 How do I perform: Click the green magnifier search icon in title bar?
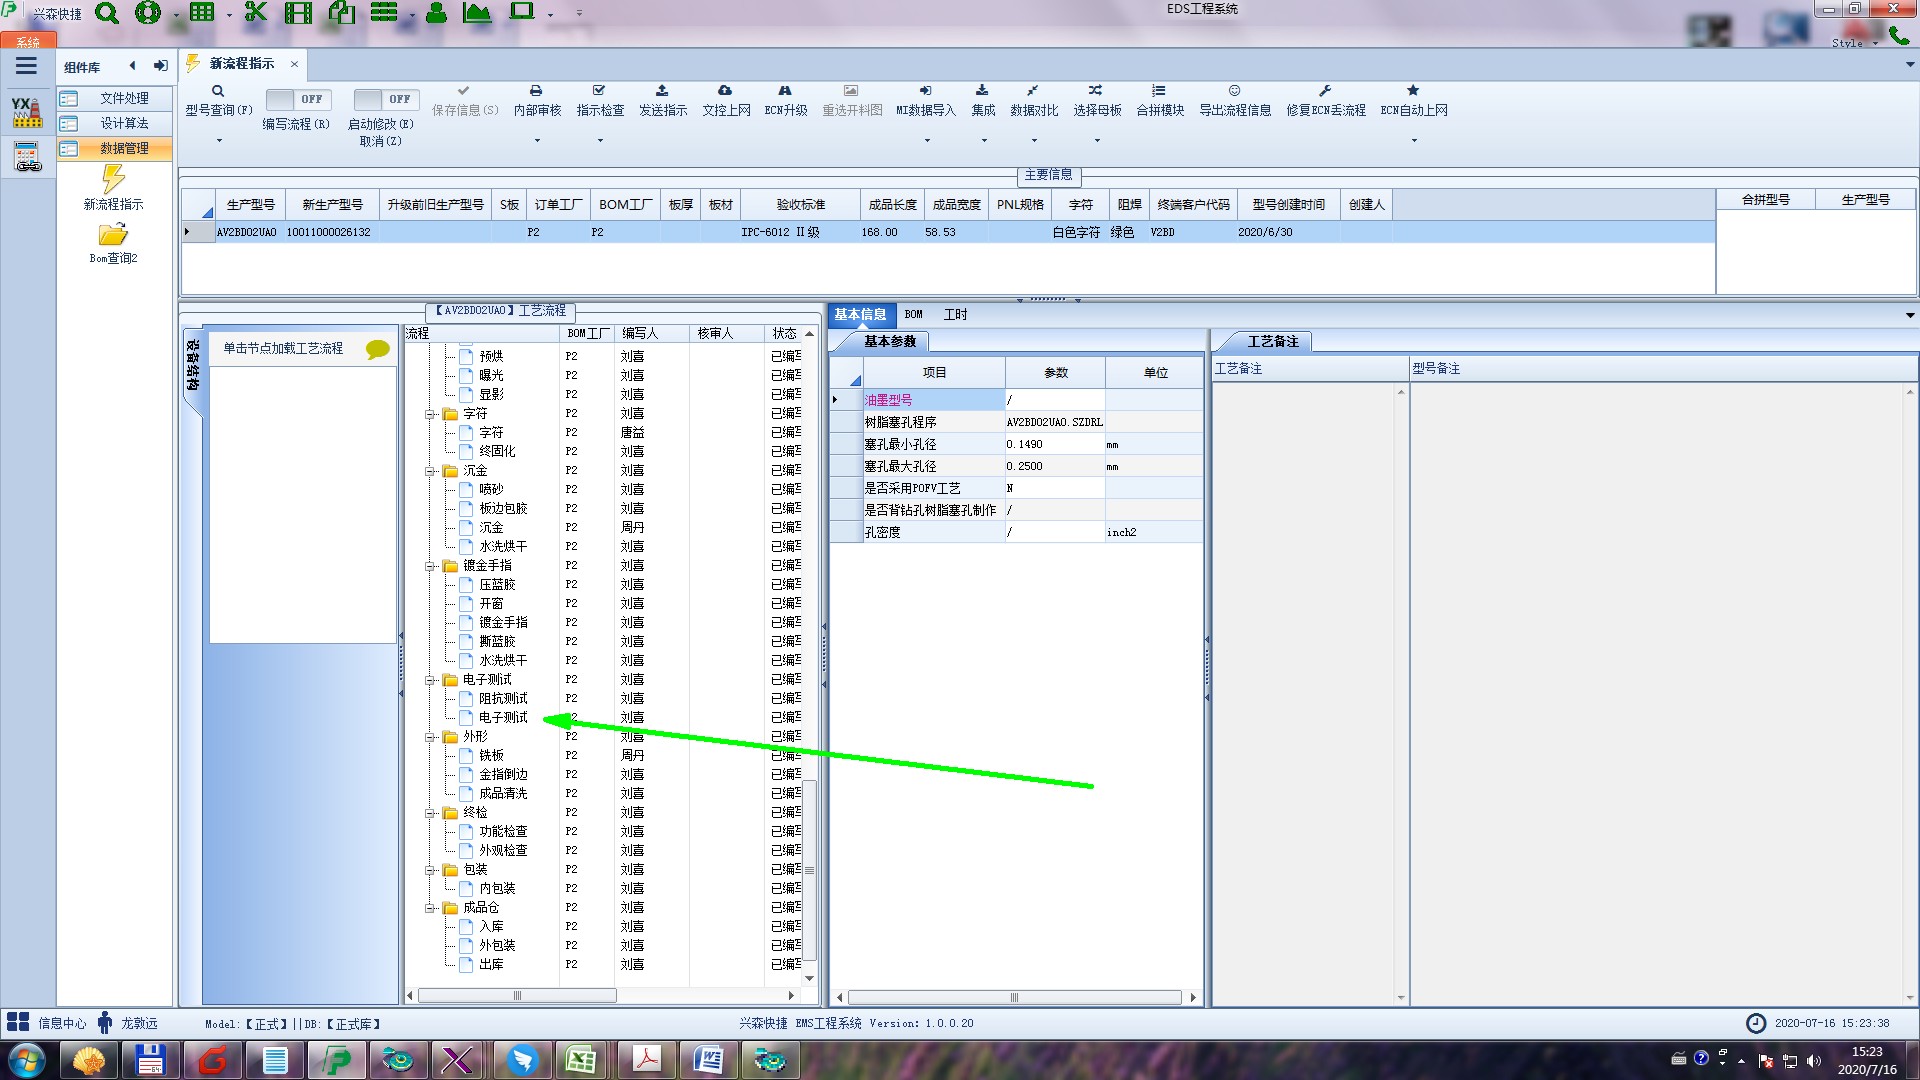tap(107, 13)
